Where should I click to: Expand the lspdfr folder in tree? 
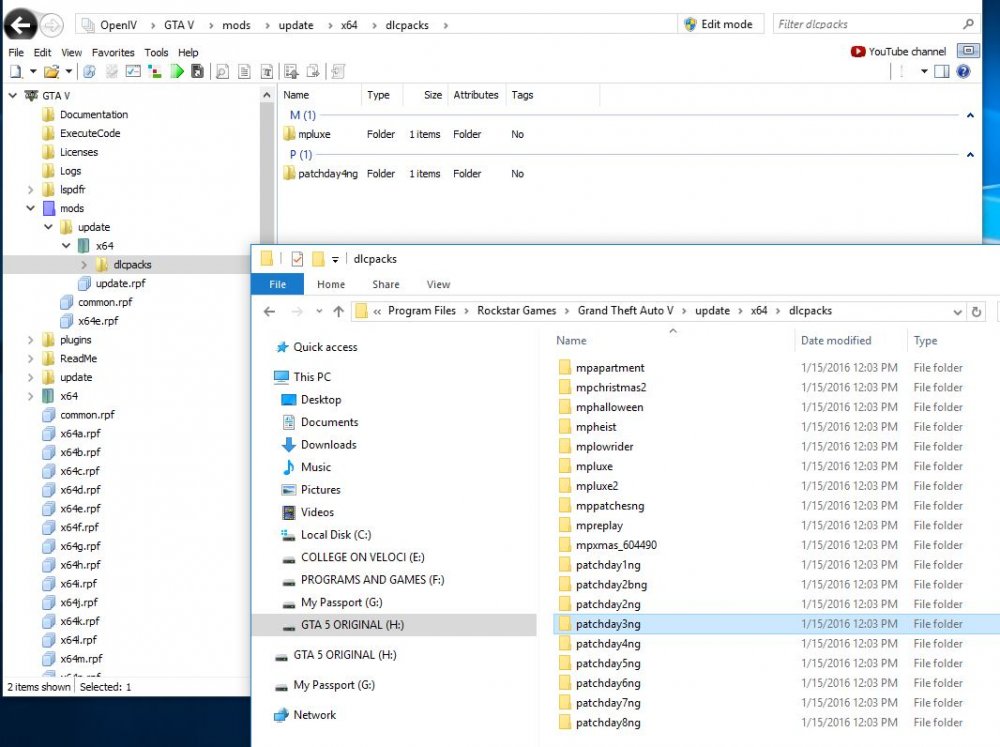tap(30, 190)
